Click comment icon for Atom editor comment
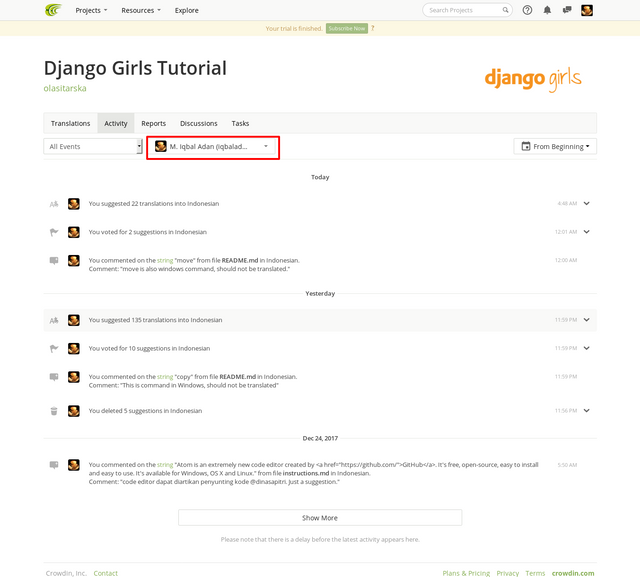 [x=54, y=465]
